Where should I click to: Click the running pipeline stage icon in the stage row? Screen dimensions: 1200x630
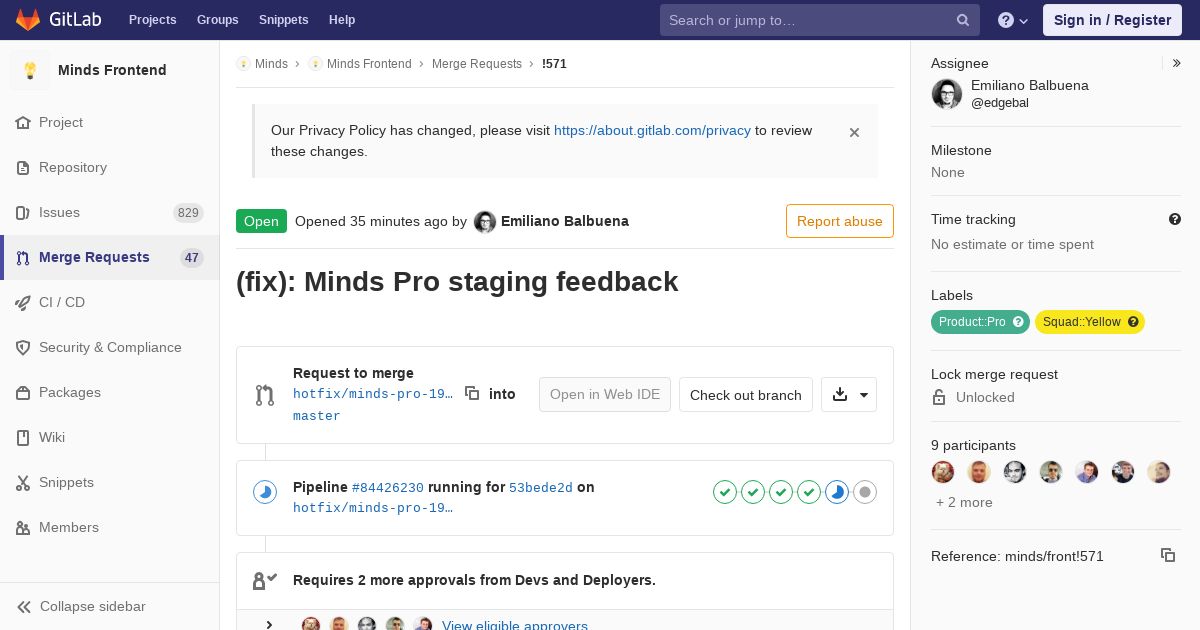837,492
